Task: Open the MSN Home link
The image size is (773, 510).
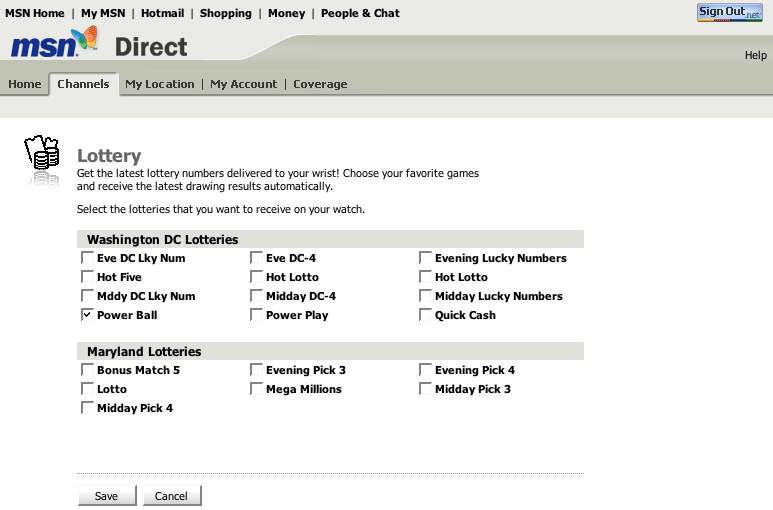Action: tap(35, 13)
